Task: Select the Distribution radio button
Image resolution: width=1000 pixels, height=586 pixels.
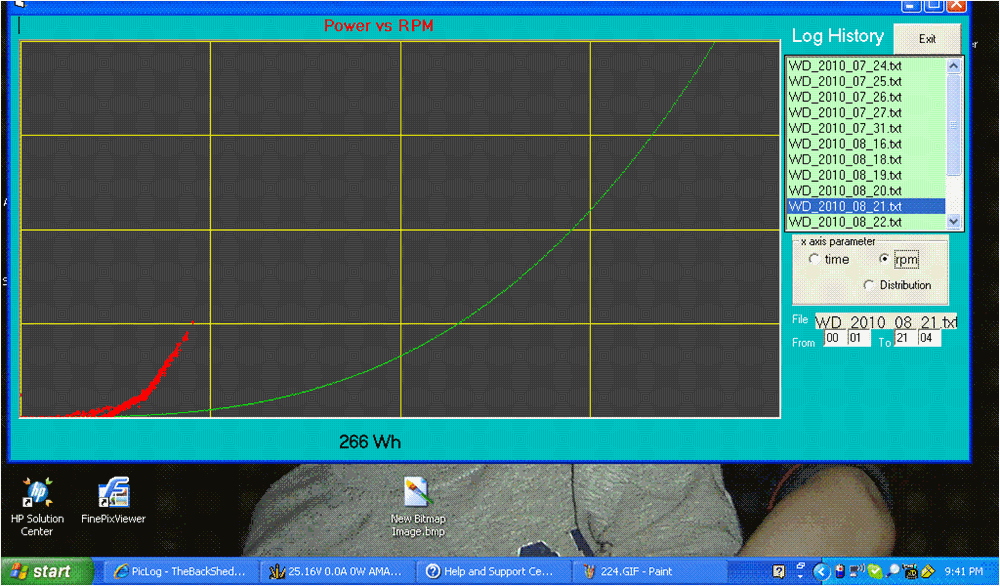Action: coord(868,286)
